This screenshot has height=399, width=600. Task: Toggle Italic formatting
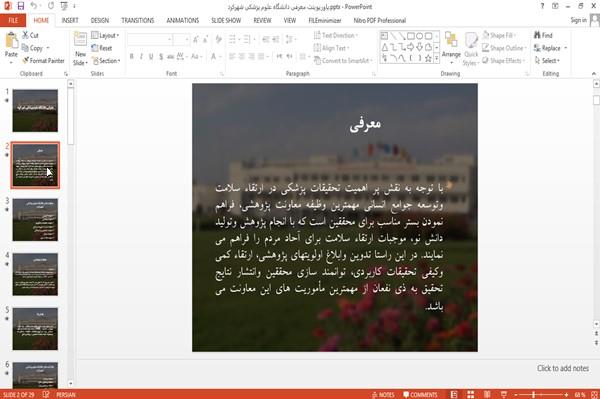[141, 57]
